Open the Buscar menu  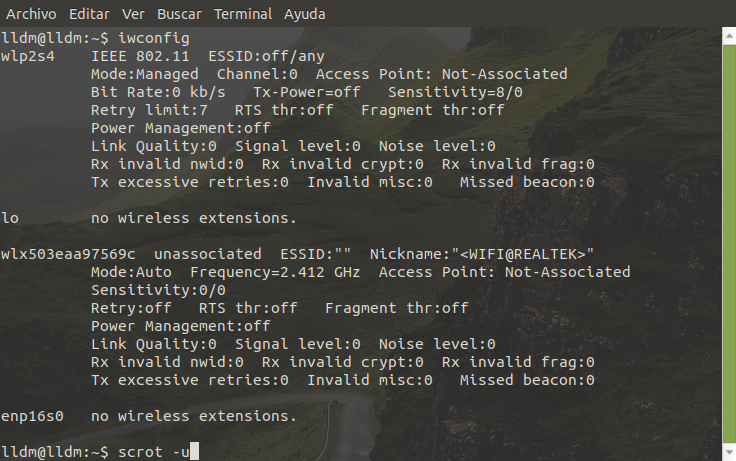point(178,15)
